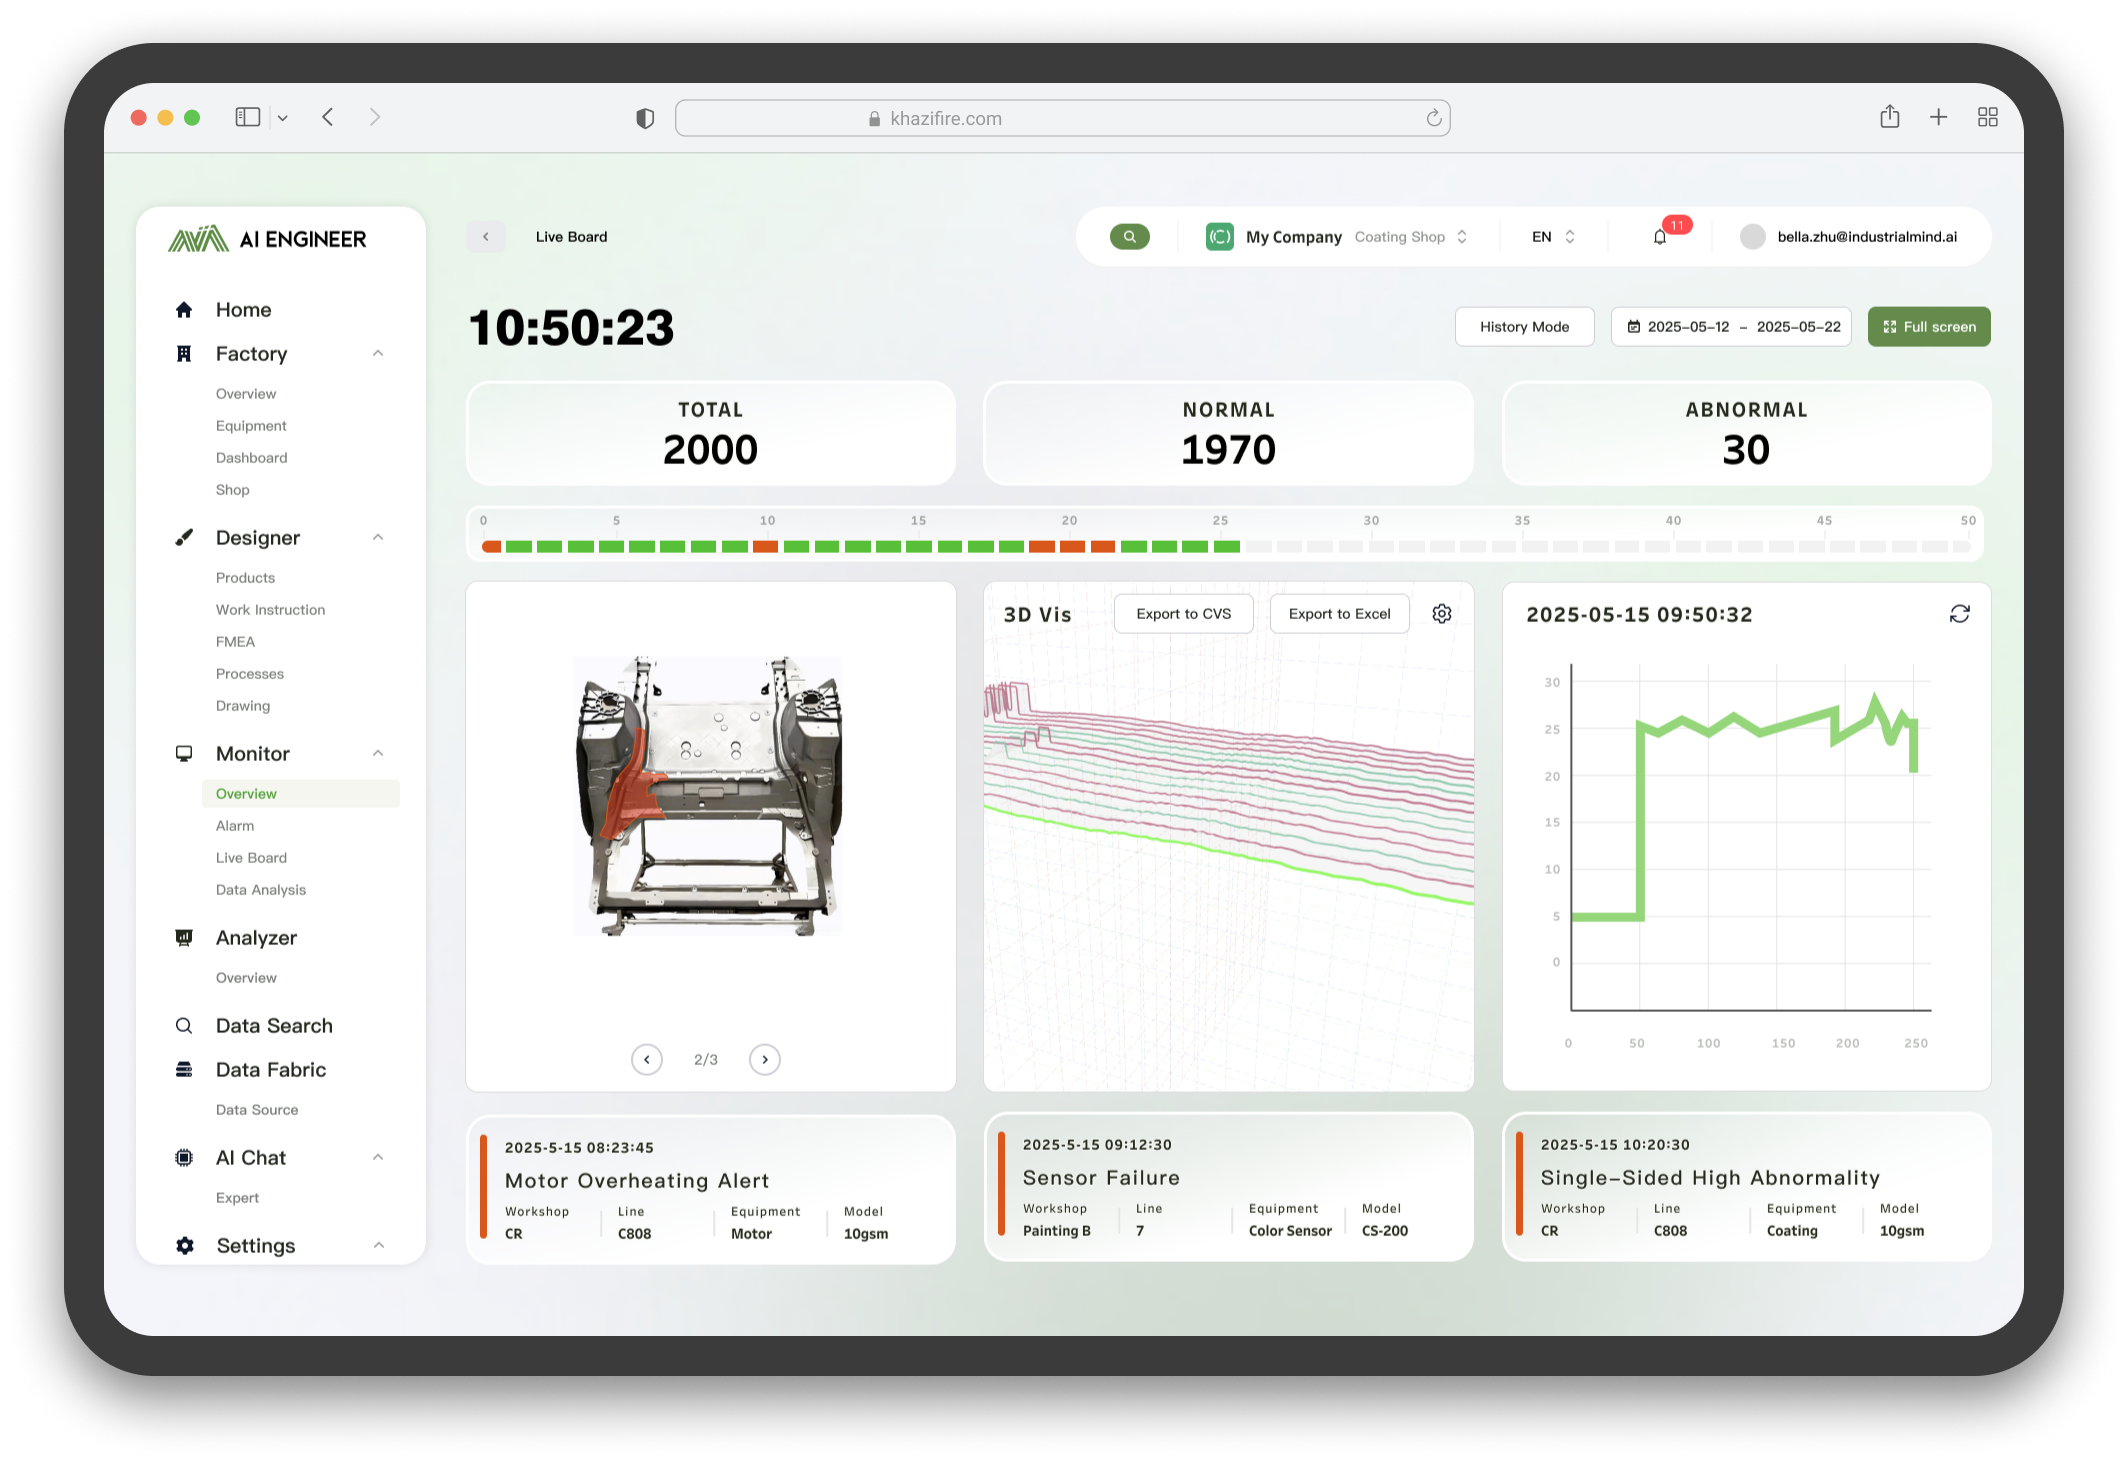Viewport: 2128px width, 1462px height.
Task: Click the green search icon button
Action: point(1129,237)
